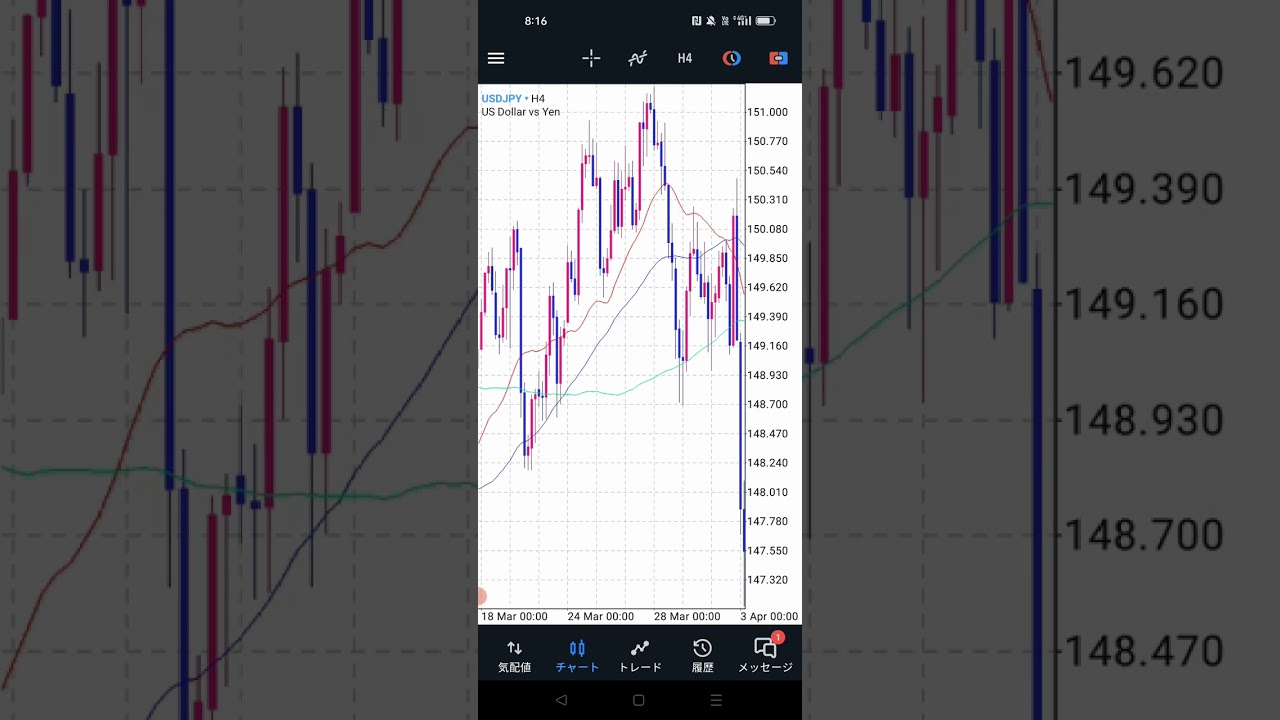Toggle the crosshair cursor tool

coord(591,58)
